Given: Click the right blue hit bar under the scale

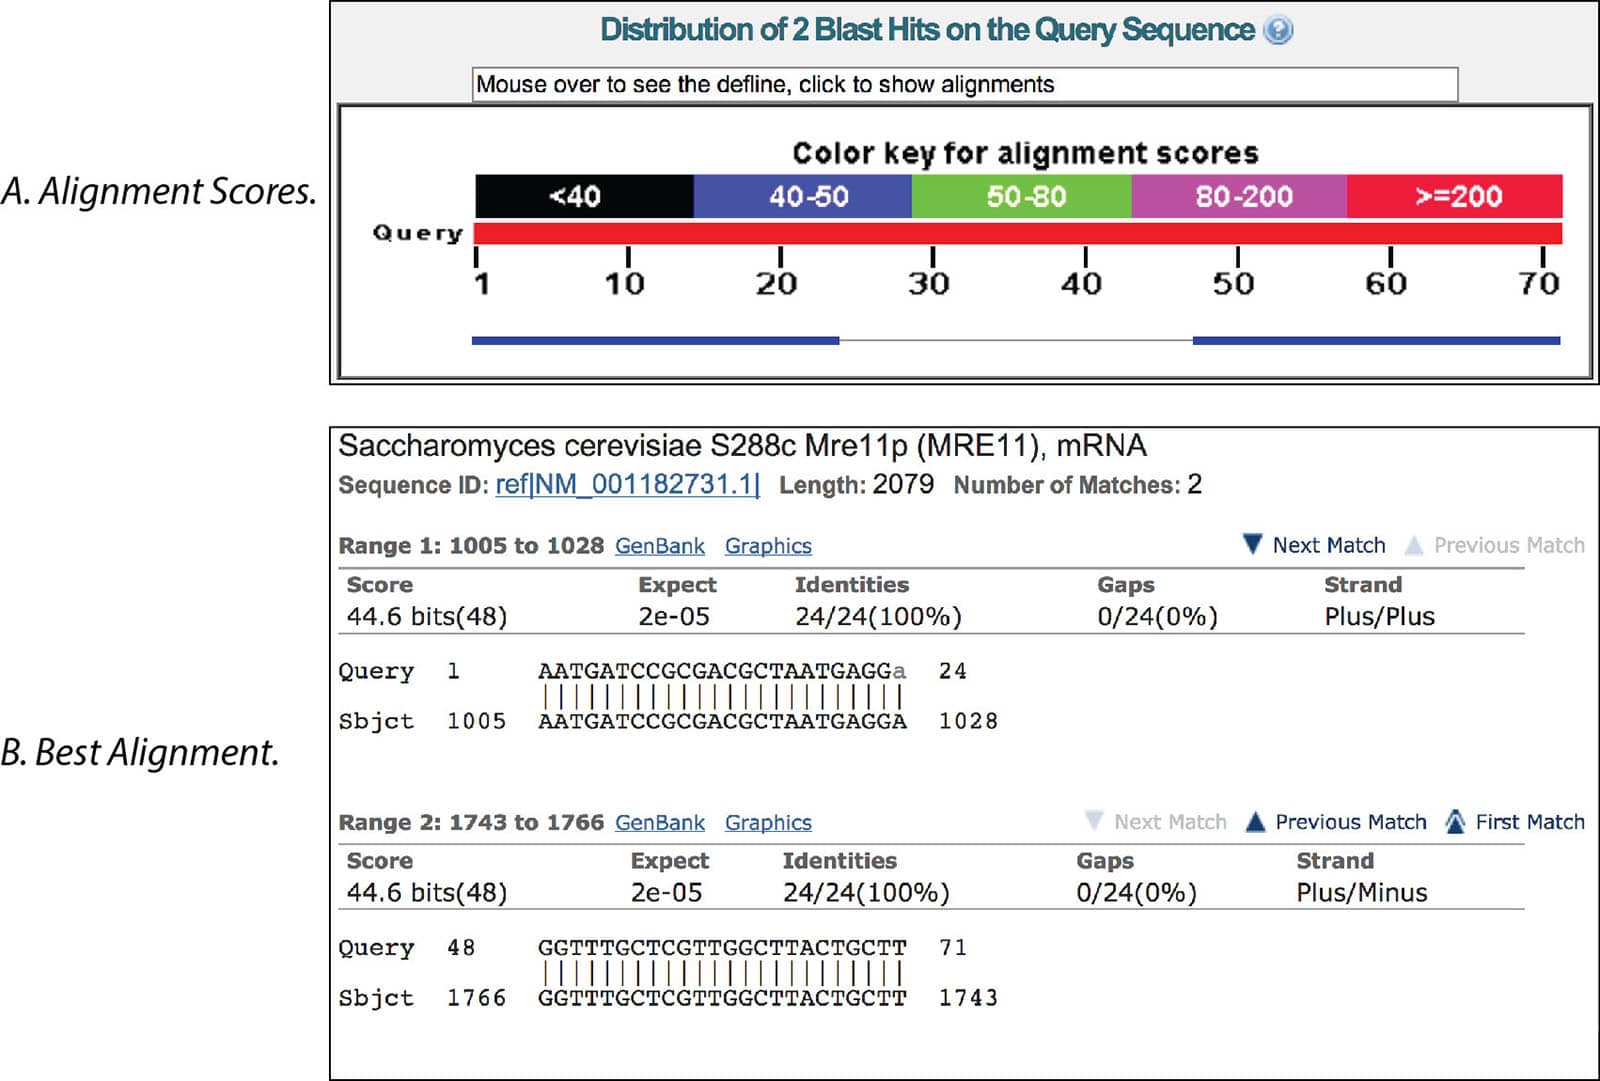Looking at the screenshot, I should (x=1376, y=341).
